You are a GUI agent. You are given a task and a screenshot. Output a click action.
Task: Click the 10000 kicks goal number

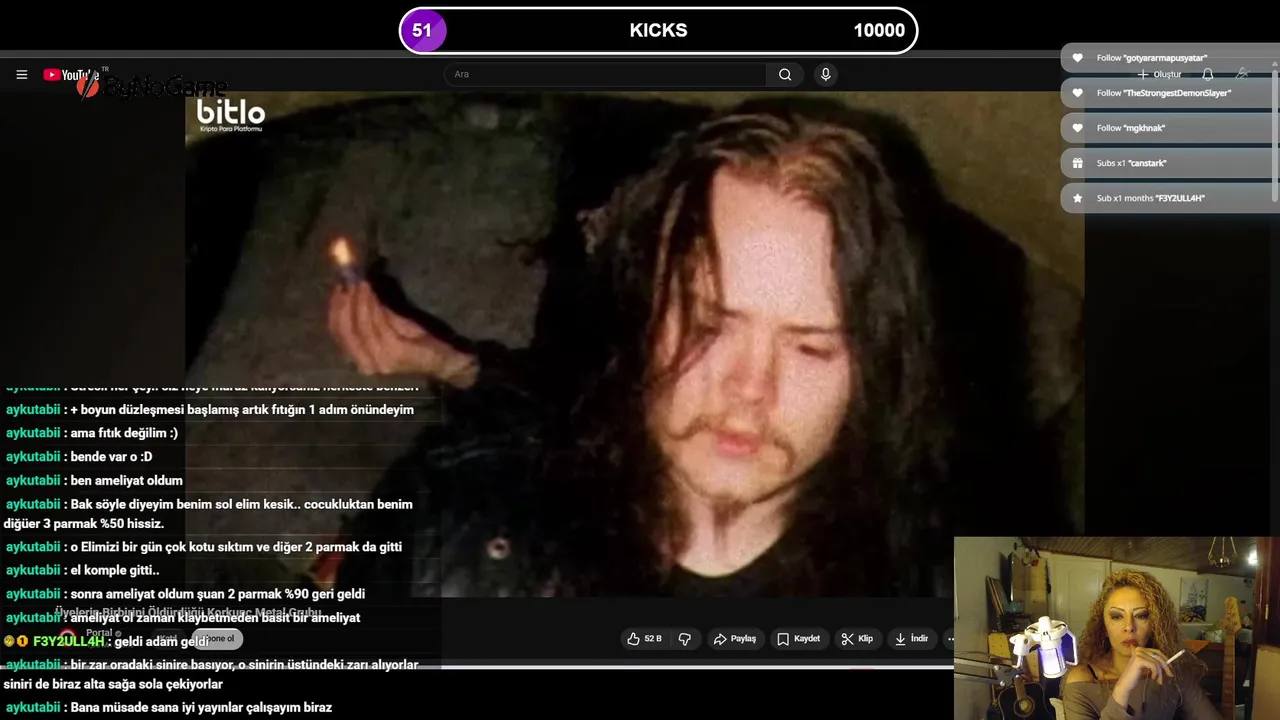(x=879, y=30)
